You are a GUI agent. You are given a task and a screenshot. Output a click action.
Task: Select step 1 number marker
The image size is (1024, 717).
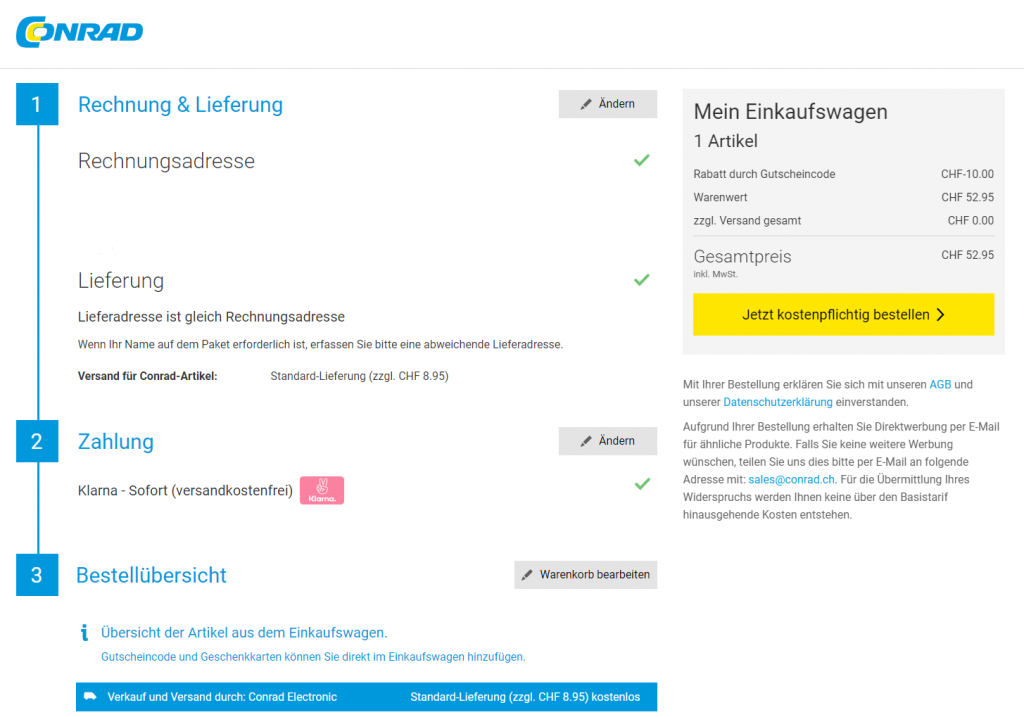click(37, 105)
